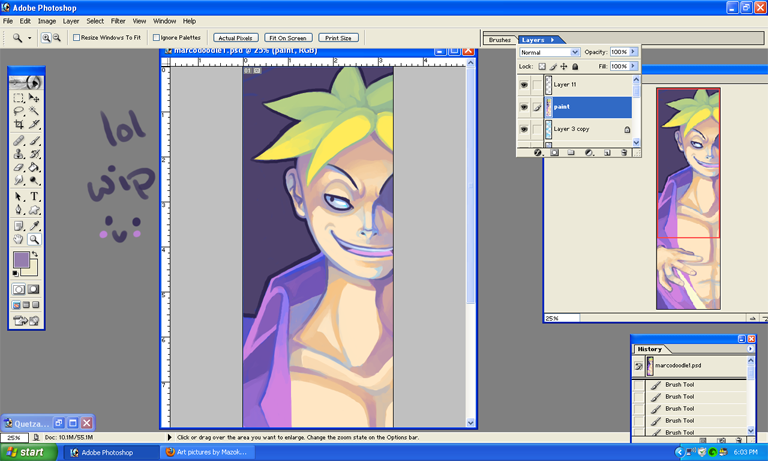The image size is (768, 461).
Task: Delete layer with Layers trash icon
Action: 624,153
